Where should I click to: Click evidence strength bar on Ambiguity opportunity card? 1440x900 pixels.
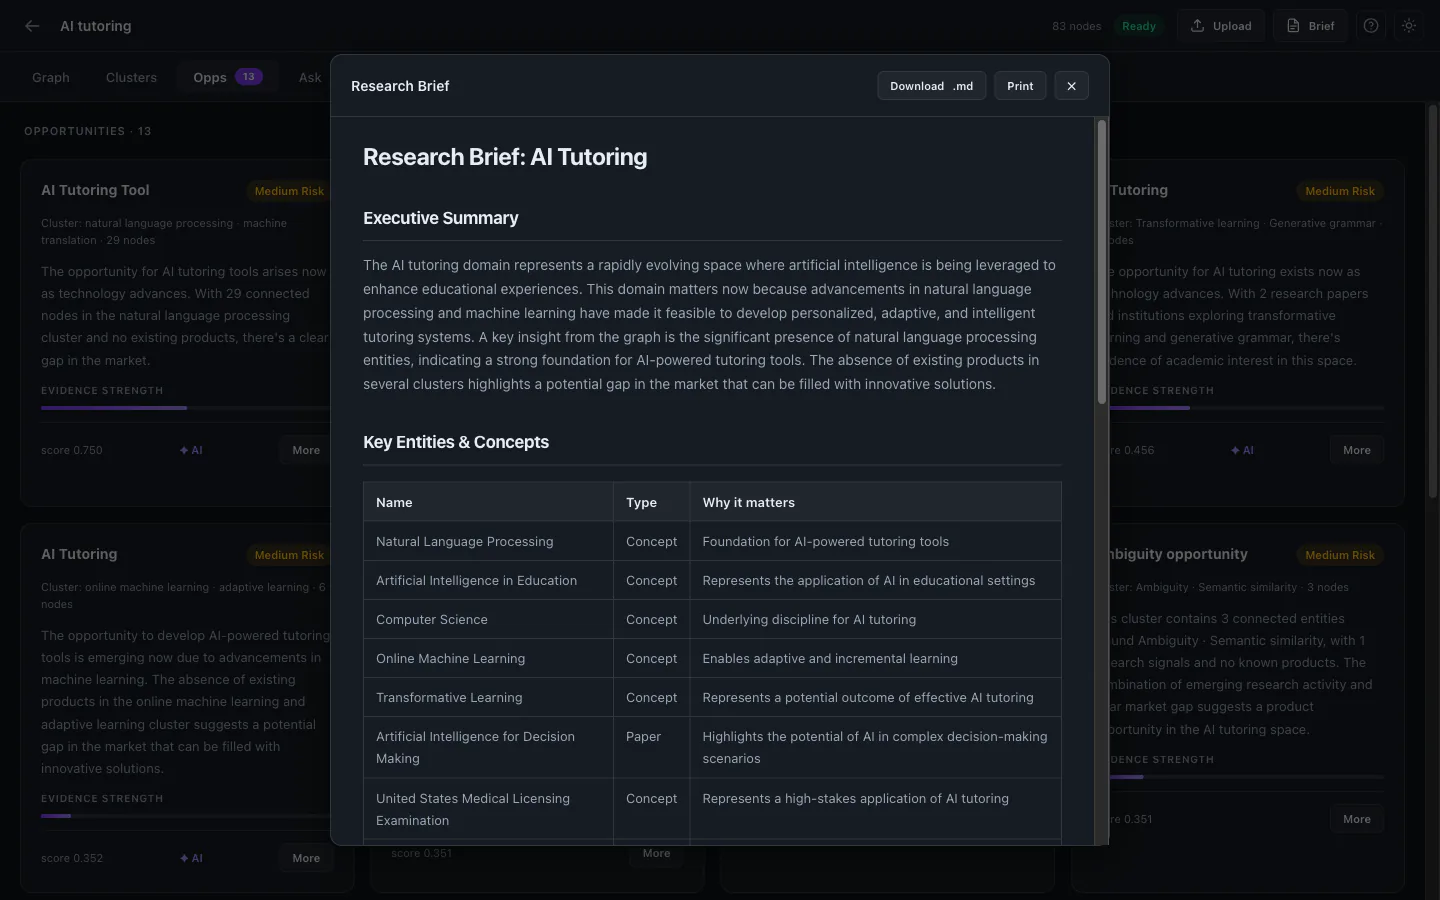pyautogui.click(x=1247, y=777)
